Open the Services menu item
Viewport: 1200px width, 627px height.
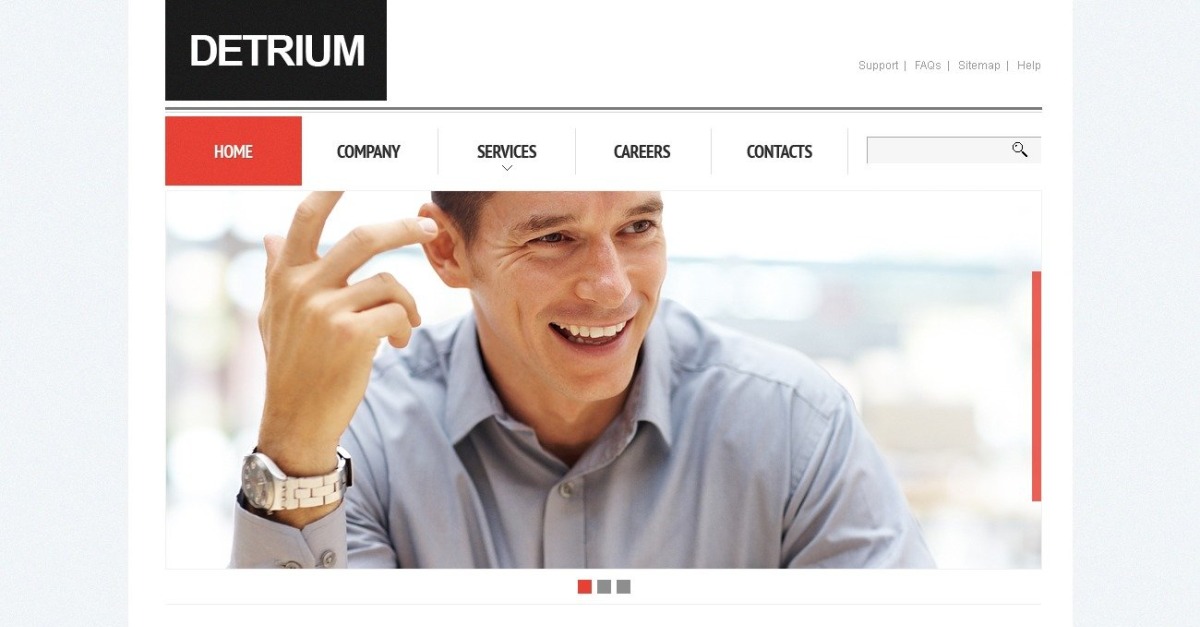coord(506,152)
